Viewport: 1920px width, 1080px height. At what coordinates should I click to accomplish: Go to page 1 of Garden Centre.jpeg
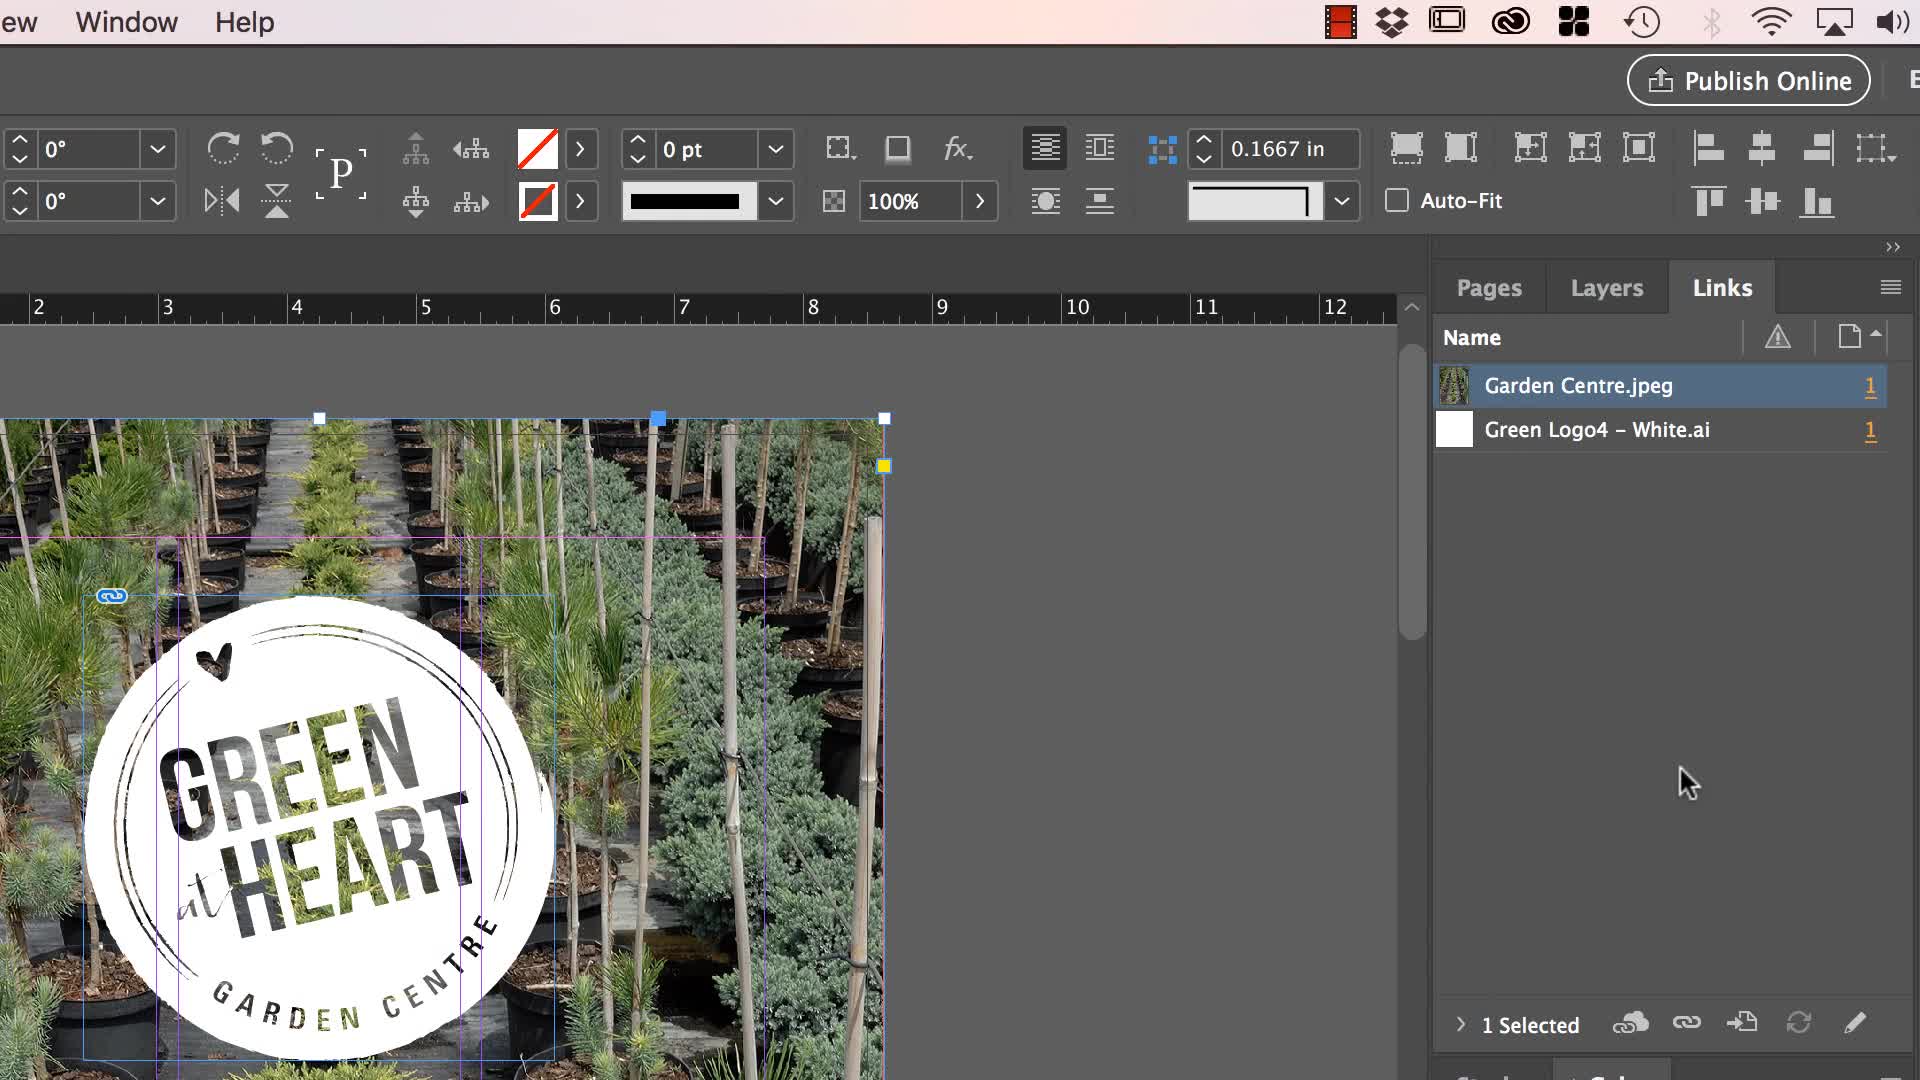(x=1870, y=387)
